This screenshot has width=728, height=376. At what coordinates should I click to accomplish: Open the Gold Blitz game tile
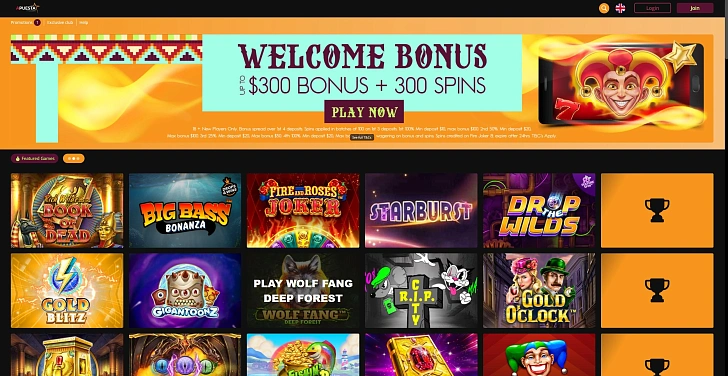point(67,291)
